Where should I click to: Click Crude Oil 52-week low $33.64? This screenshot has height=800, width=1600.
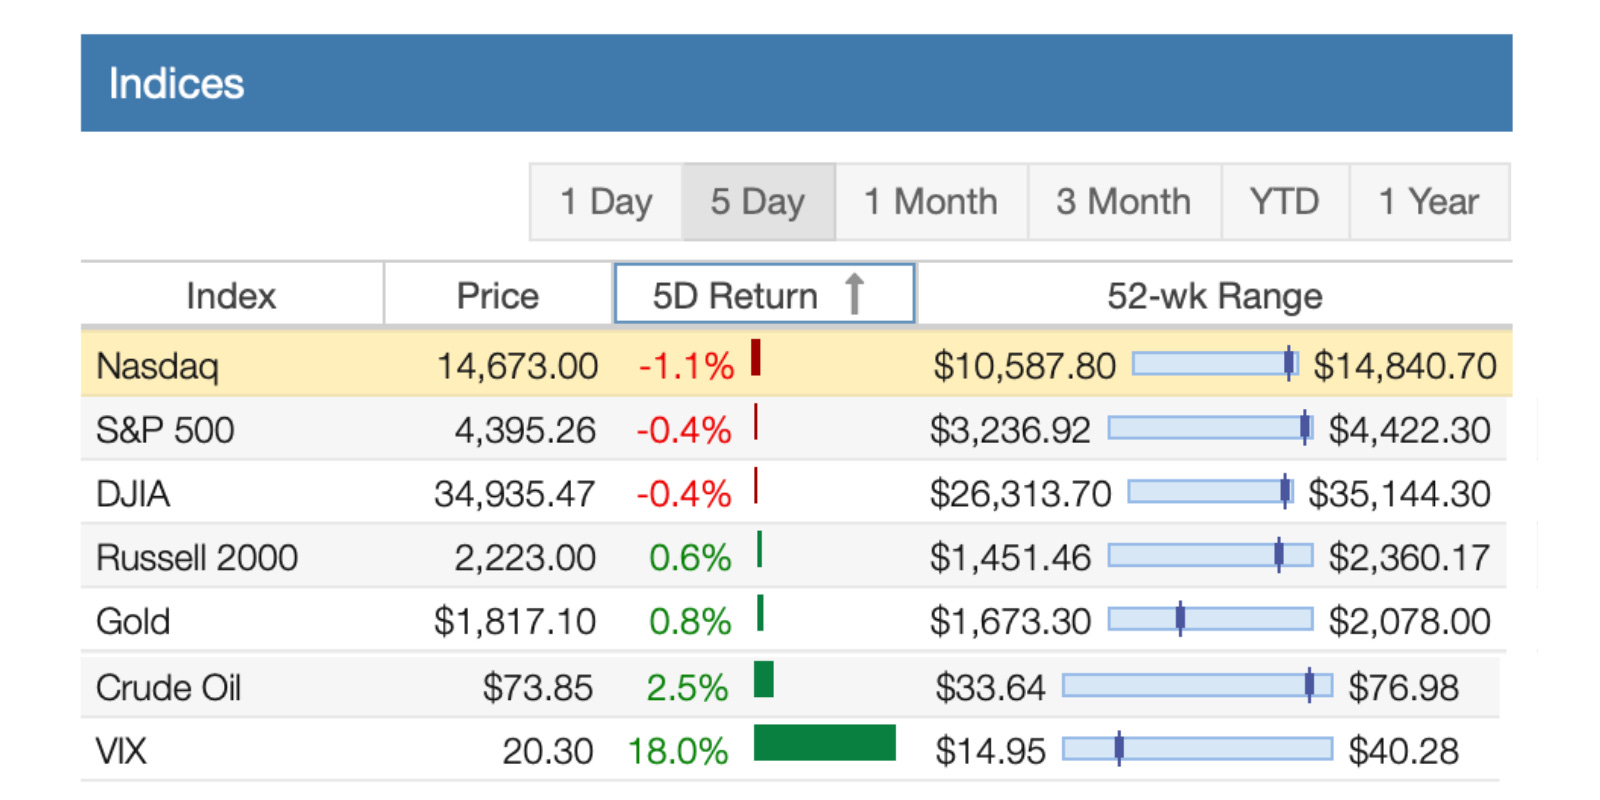tap(990, 688)
